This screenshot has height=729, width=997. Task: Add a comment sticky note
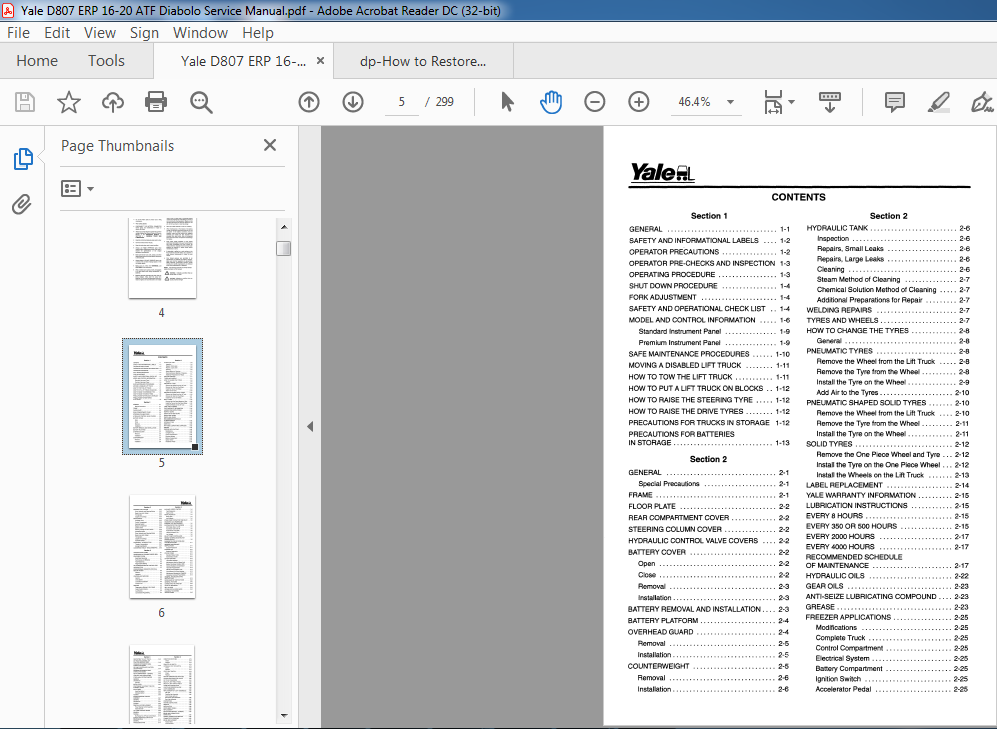coord(895,102)
